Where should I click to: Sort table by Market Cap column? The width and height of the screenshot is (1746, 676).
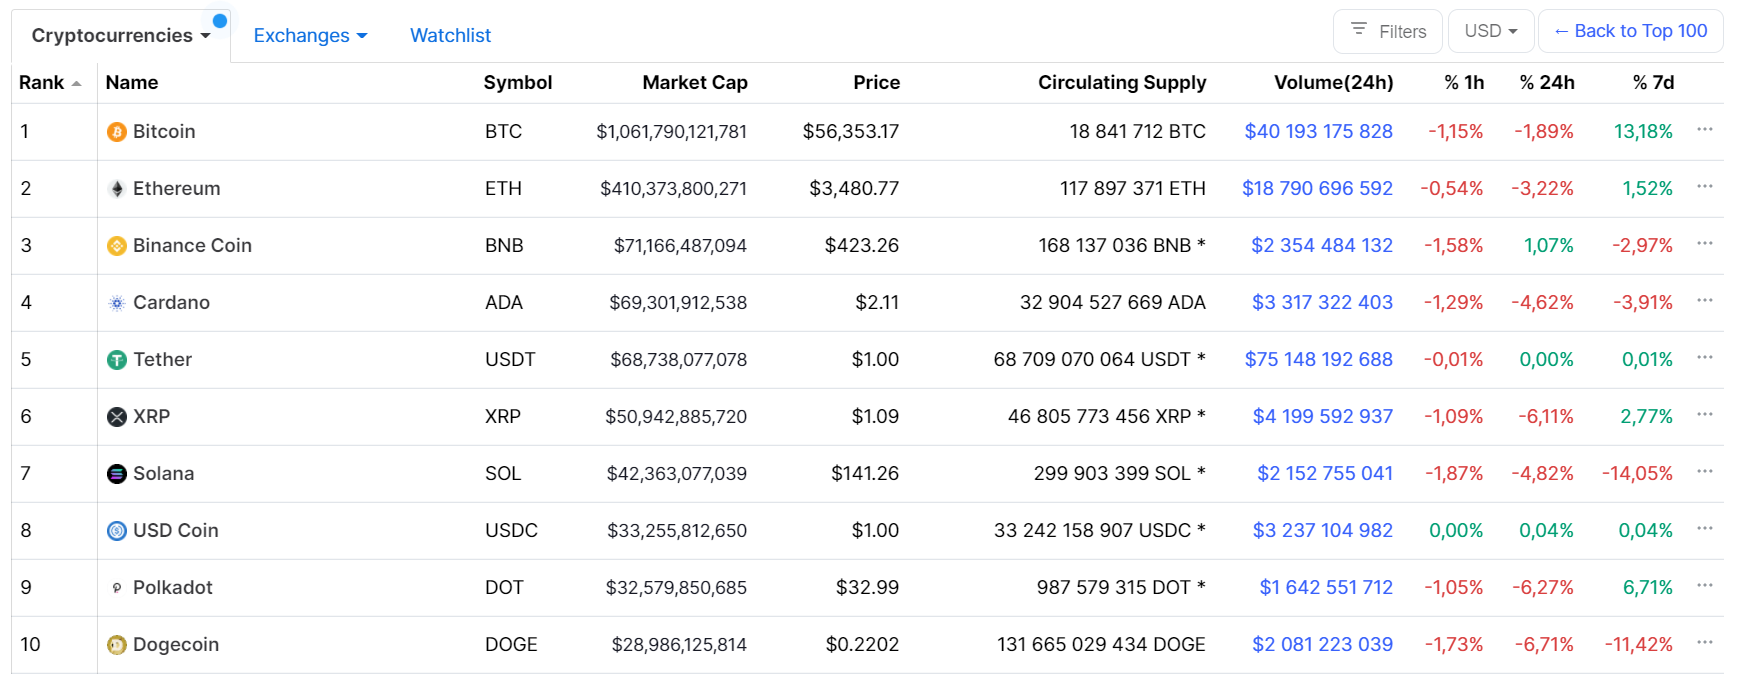(694, 83)
